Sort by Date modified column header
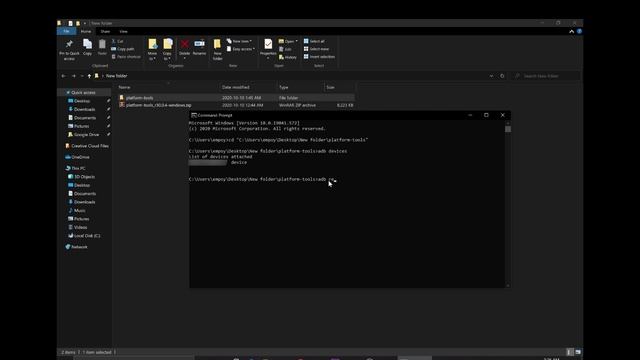This screenshot has width=640, height=360. 248,87
